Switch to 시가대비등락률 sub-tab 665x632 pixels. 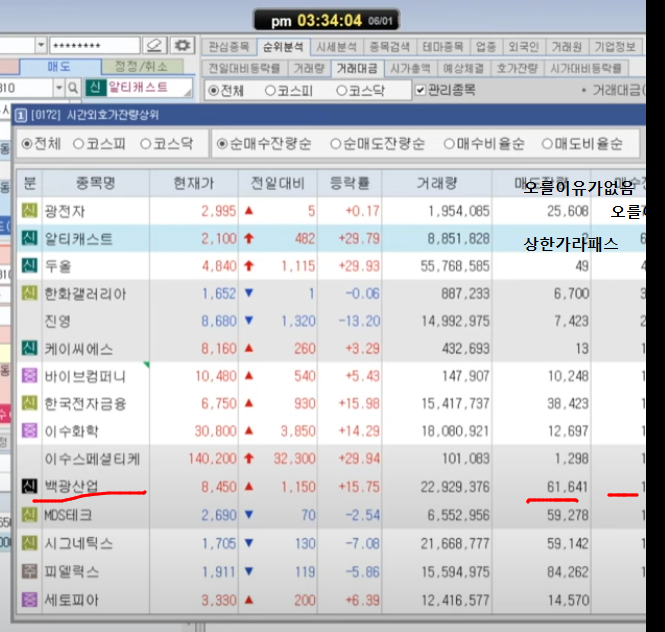coord(586,68)
